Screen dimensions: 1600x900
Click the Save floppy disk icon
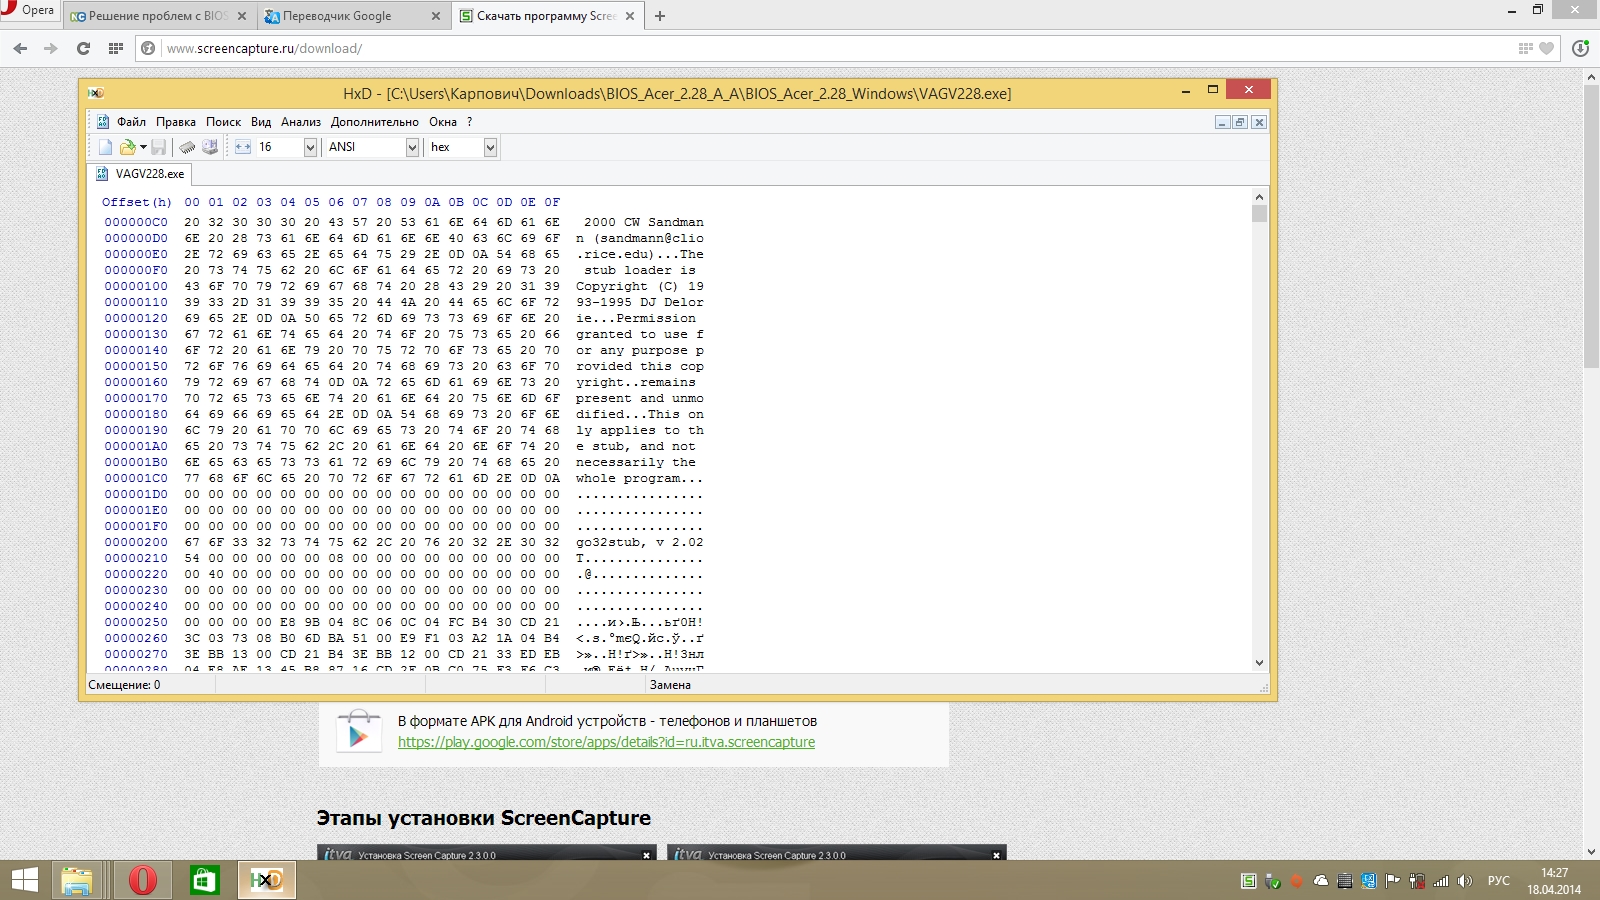(158, 147)
